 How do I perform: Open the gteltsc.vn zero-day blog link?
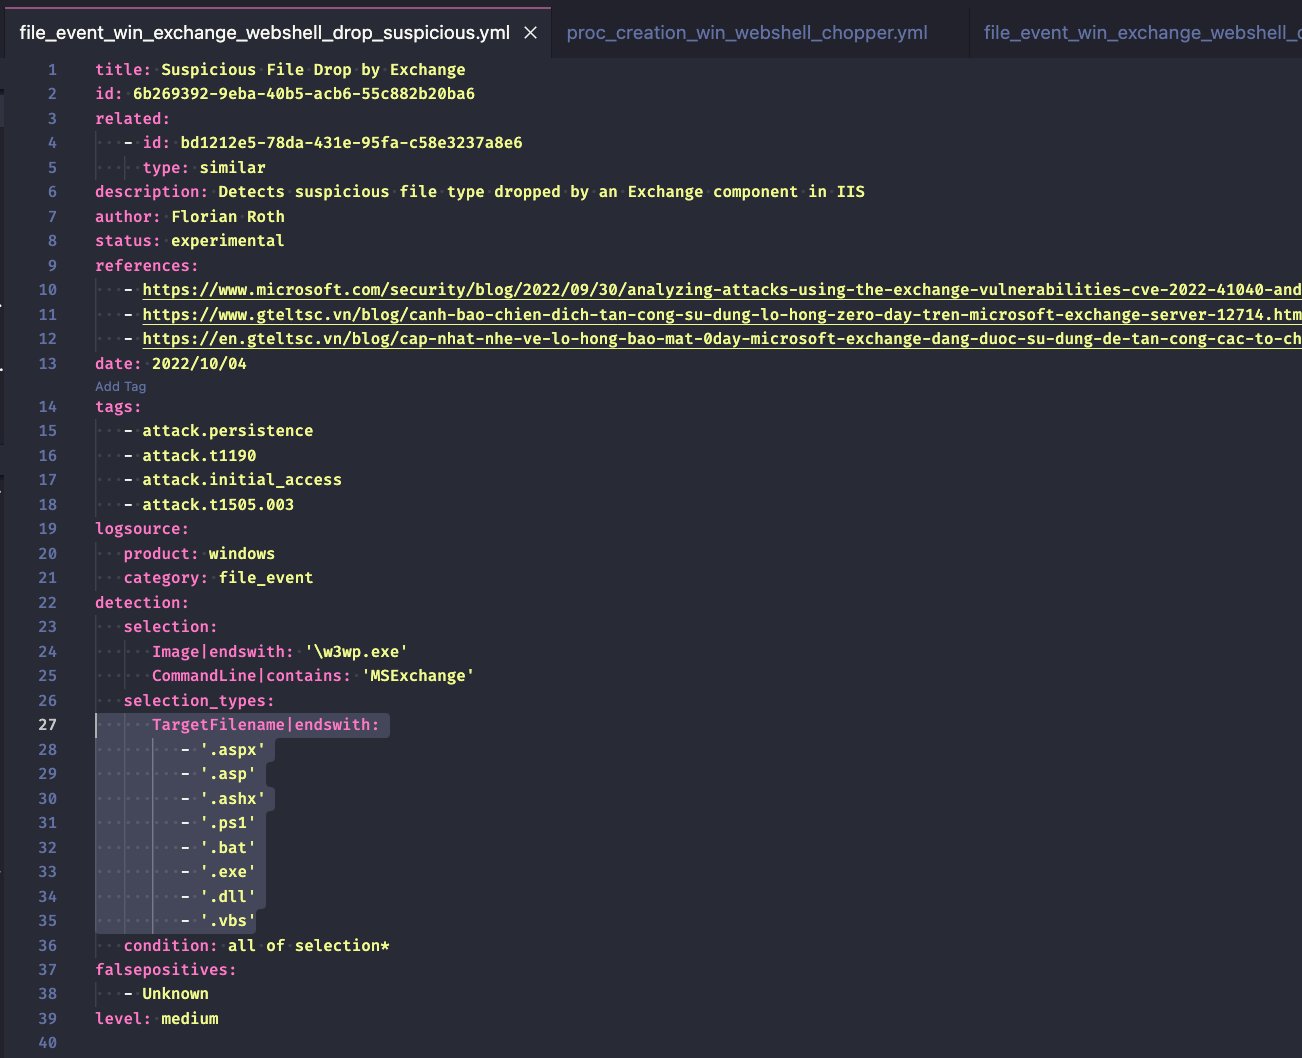(600, 314)
